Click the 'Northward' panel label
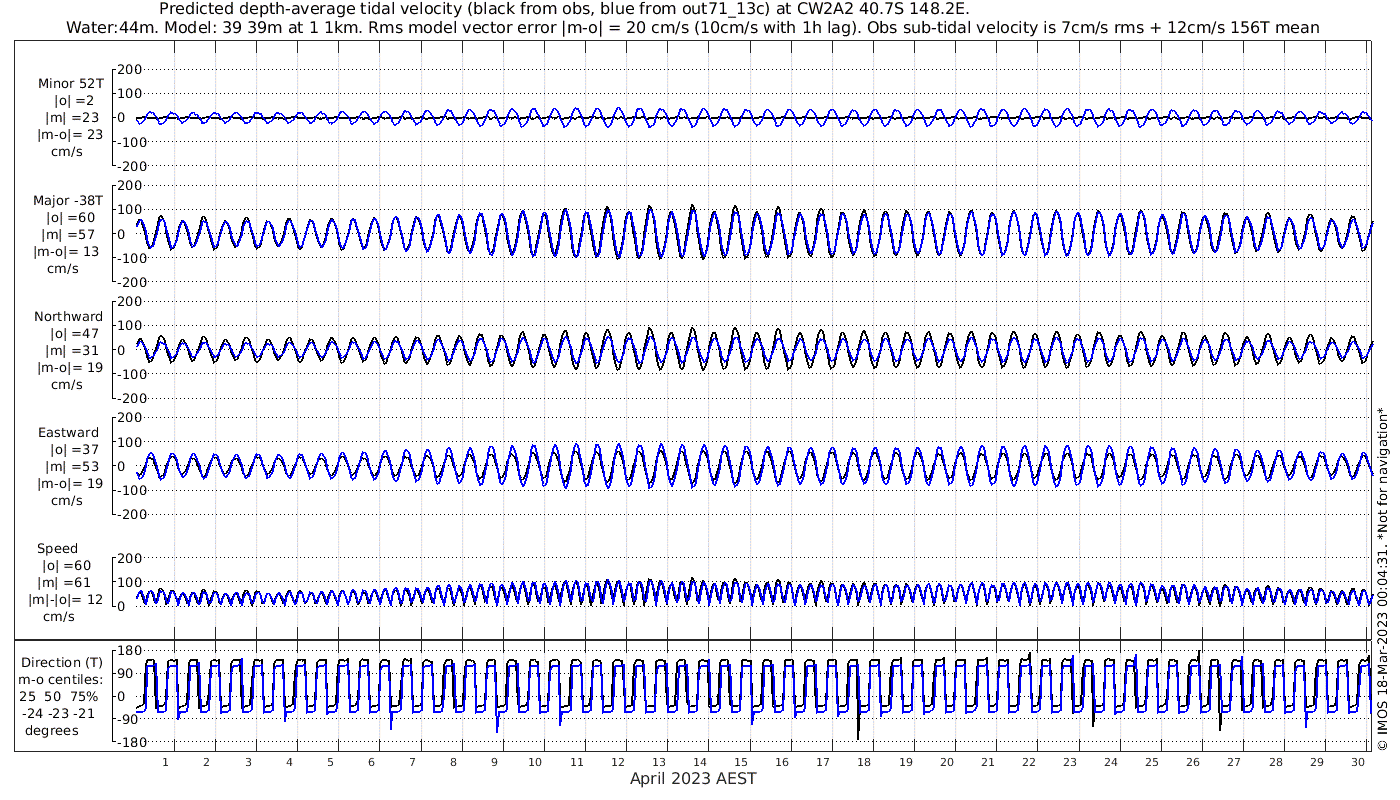 (69, 317)
